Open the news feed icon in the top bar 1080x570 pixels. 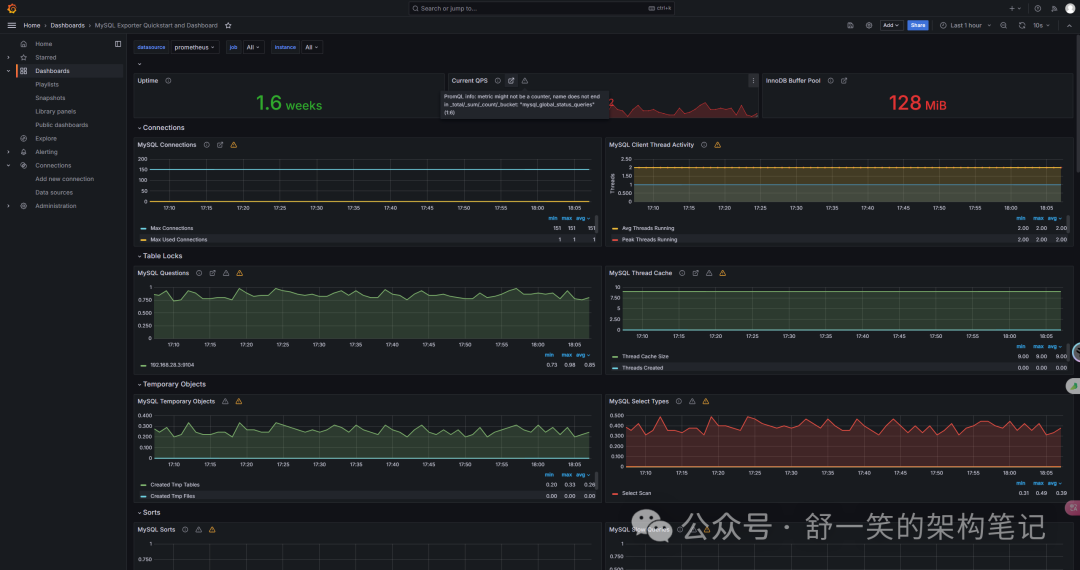[x=1054, y=8]
